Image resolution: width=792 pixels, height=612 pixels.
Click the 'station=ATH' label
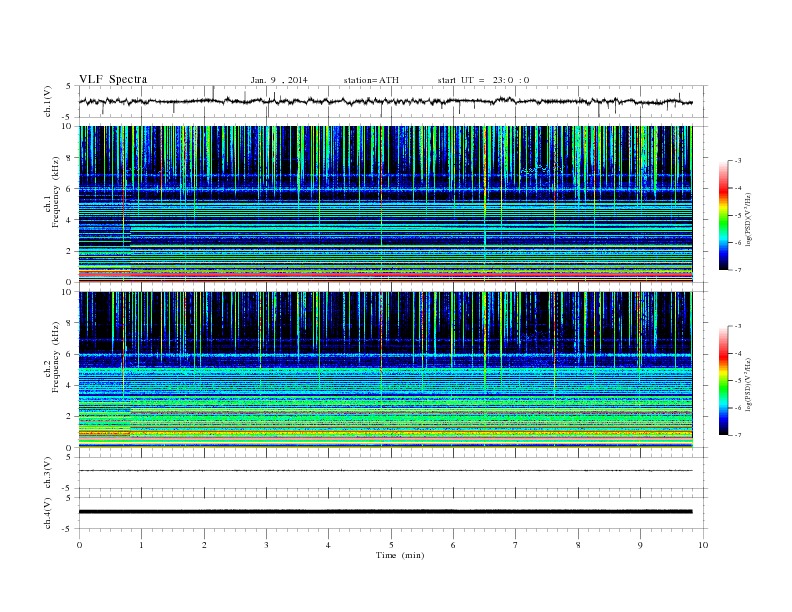click(371, 80)
